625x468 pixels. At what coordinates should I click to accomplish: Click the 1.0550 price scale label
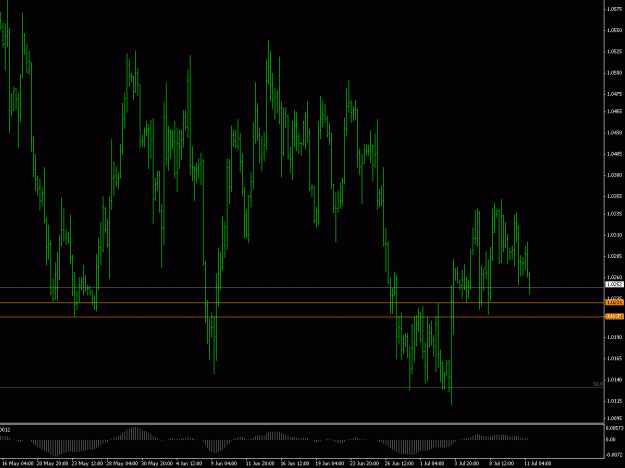pos(614,30)
